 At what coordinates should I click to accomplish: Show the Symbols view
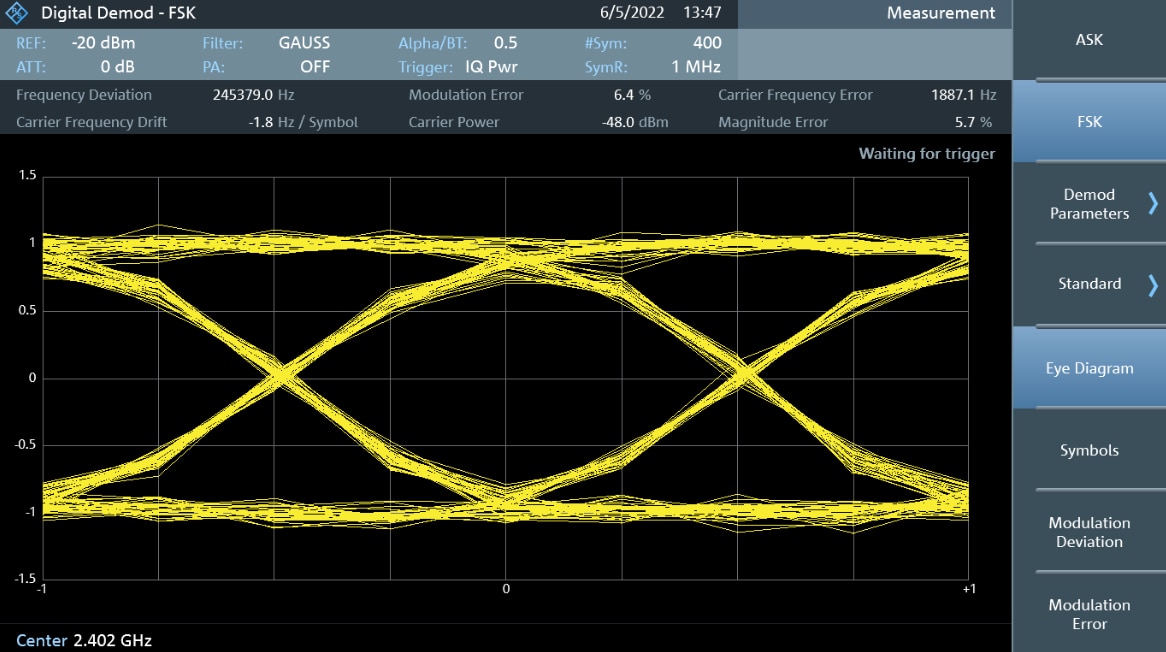(x=1089, y=450)
